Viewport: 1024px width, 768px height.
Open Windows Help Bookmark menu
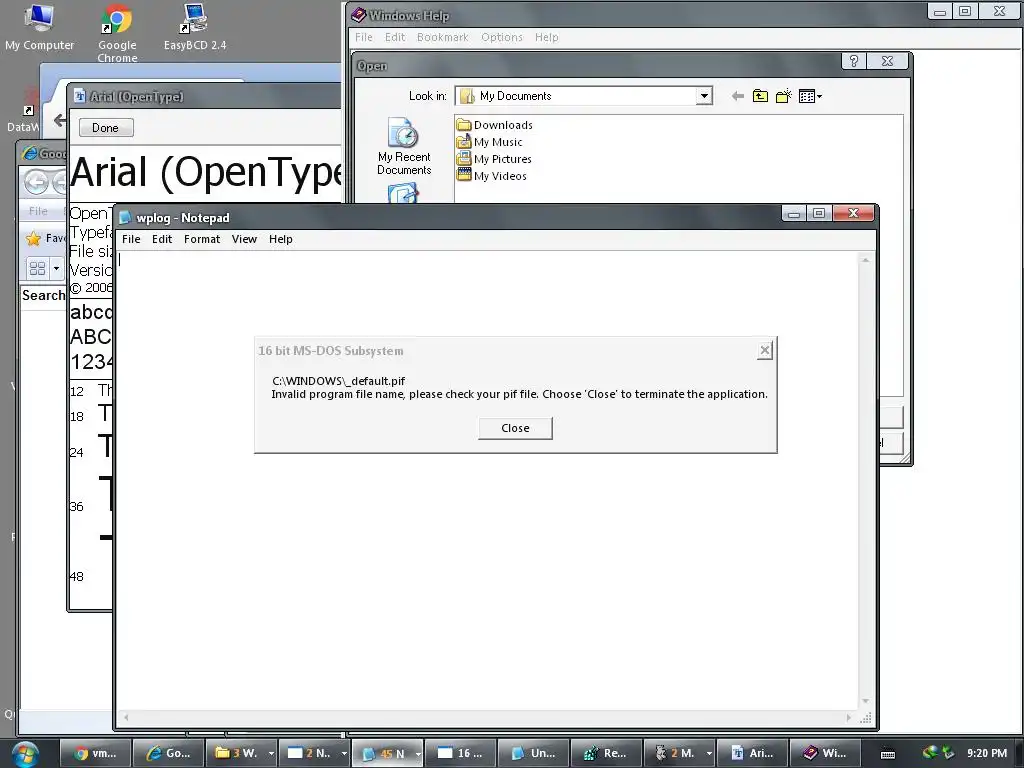[443, 37]
